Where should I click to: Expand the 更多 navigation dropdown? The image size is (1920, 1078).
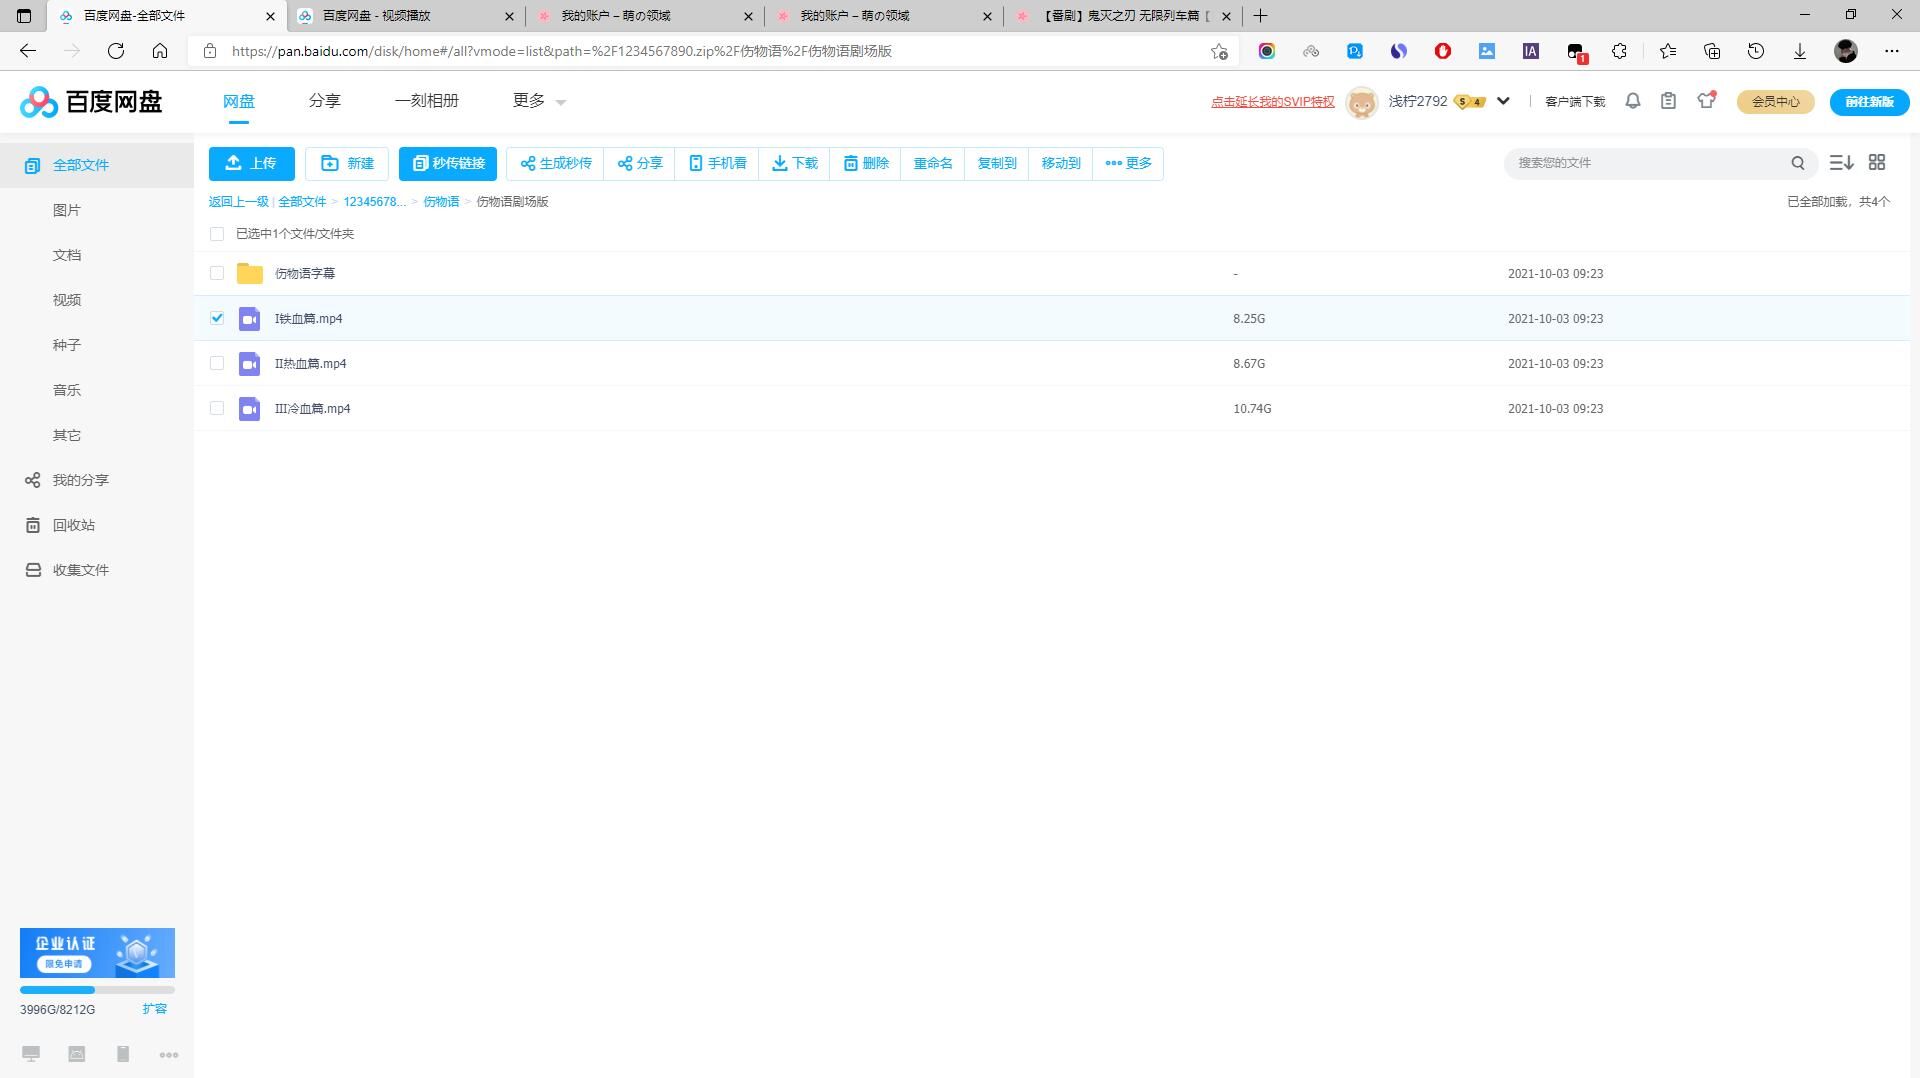click(539, 101)
